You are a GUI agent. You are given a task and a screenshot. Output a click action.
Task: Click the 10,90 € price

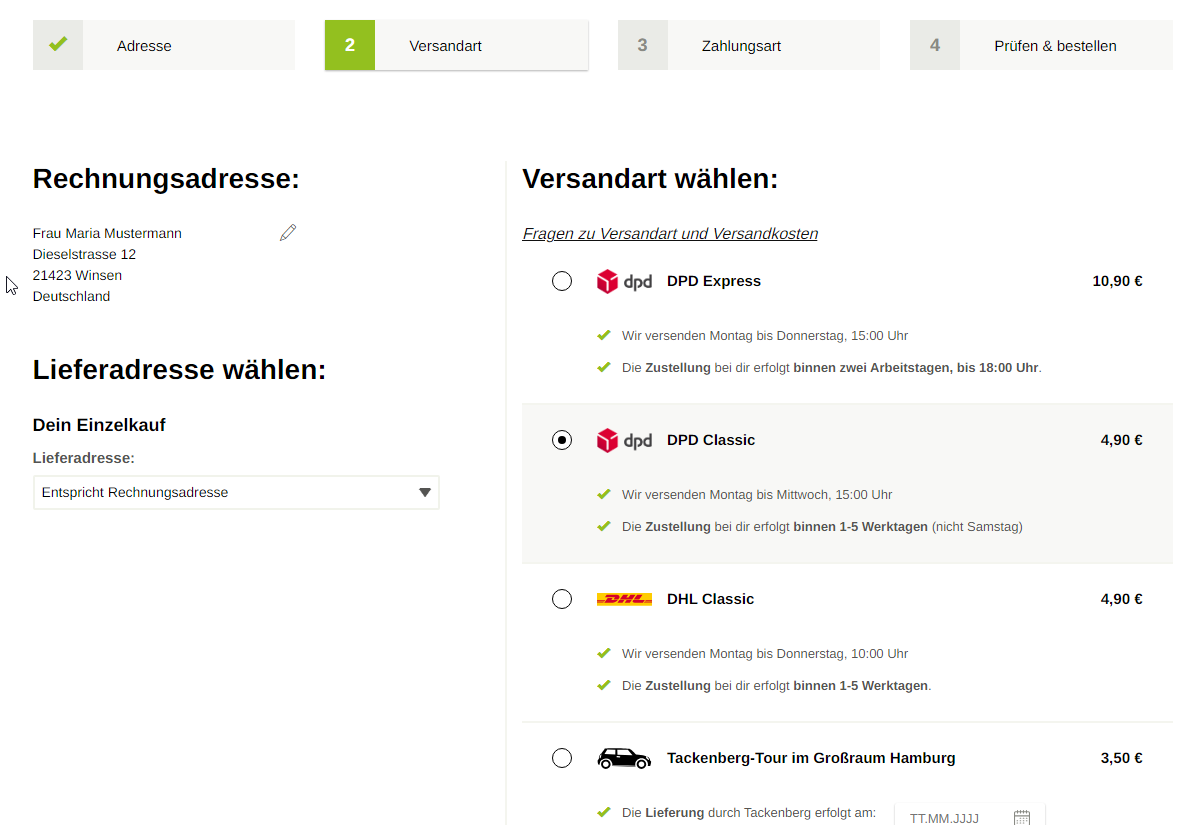(x=1117, y=281)
